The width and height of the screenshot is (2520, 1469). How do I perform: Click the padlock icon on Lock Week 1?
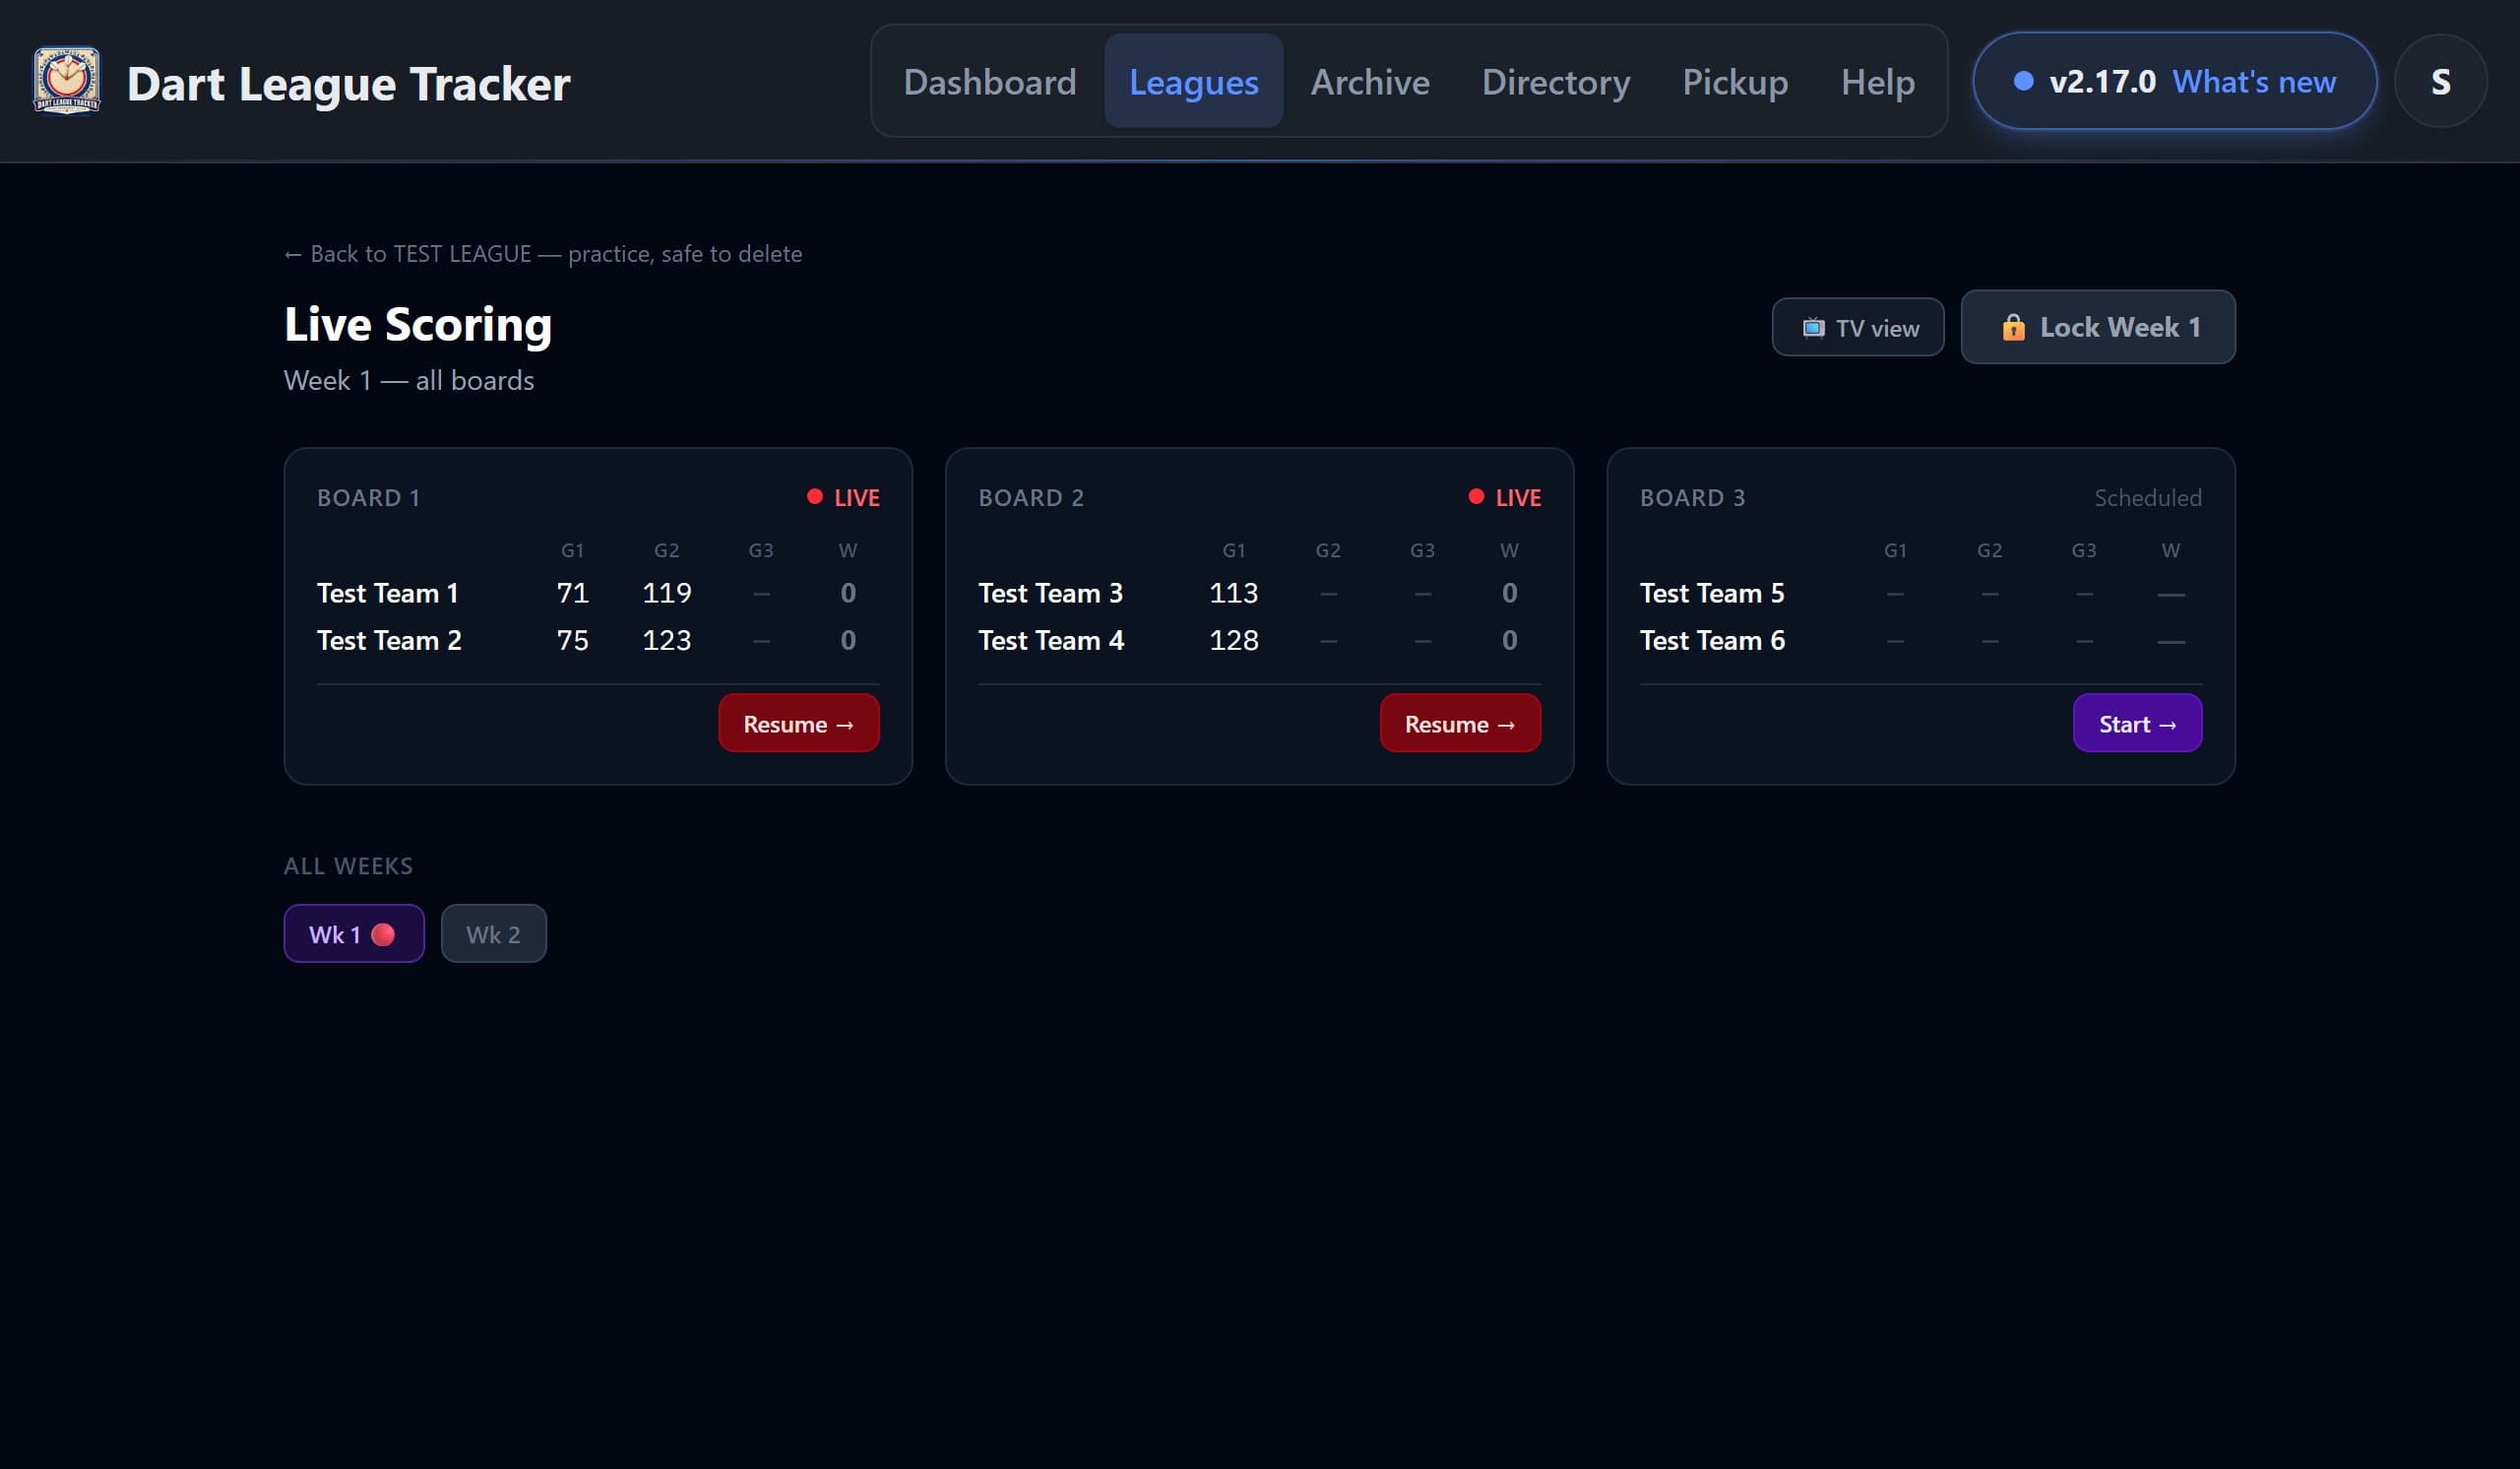tap(2013, 328)
